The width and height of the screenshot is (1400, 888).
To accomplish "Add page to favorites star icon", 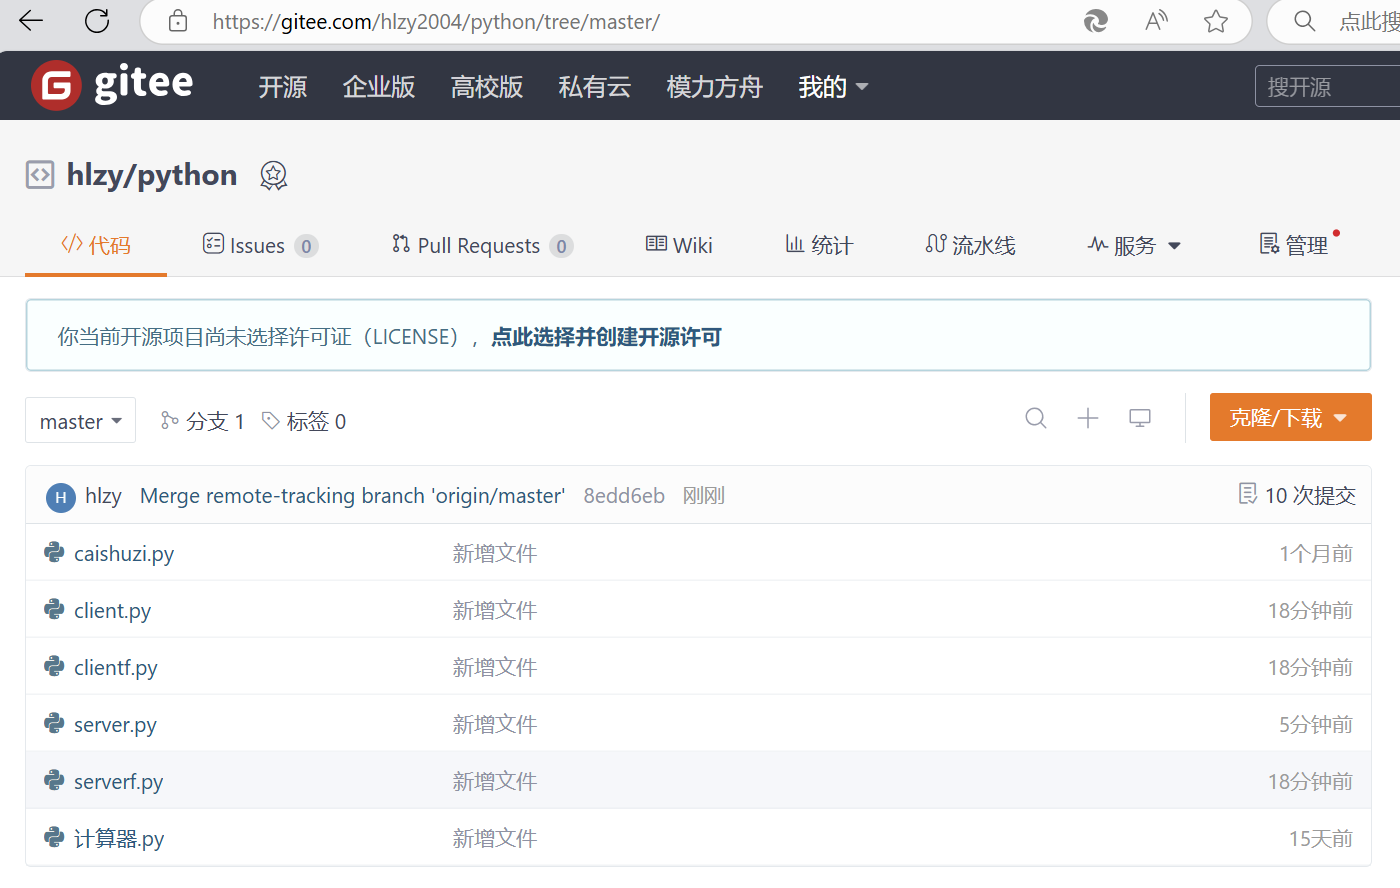I will point(1216,21).
